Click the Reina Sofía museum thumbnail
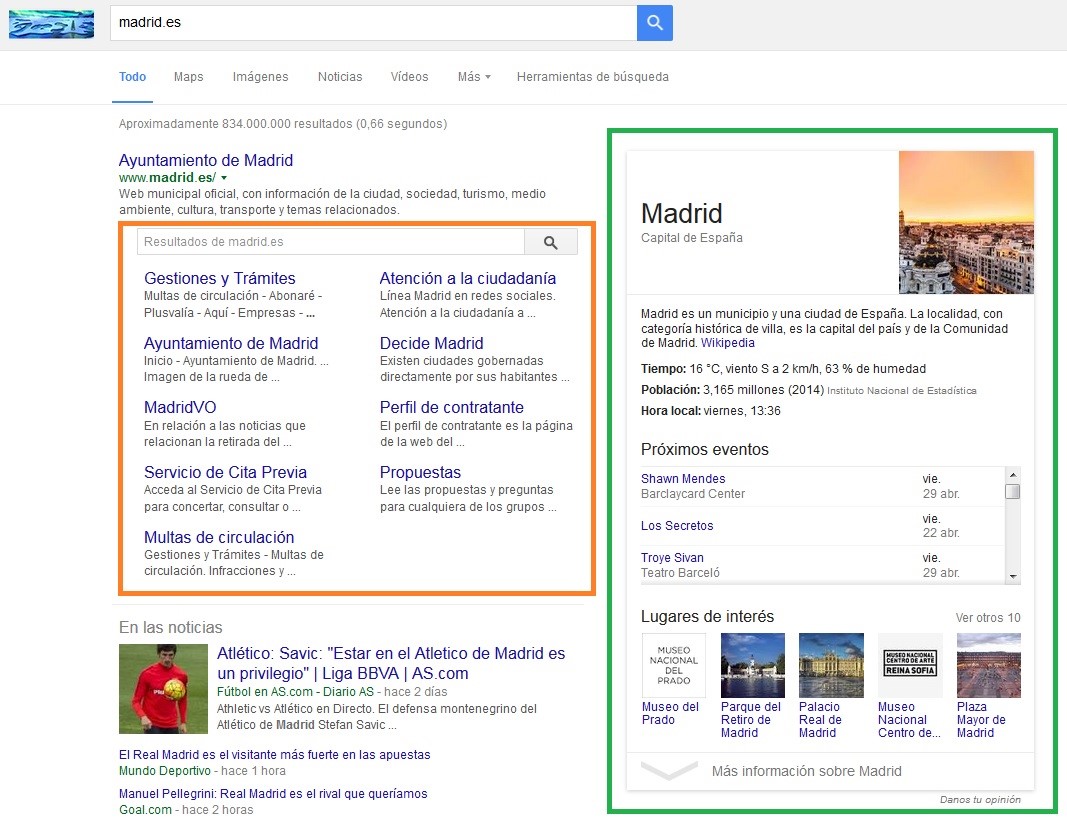Viewport: 1067px width, 818px height. click(910, 665)
